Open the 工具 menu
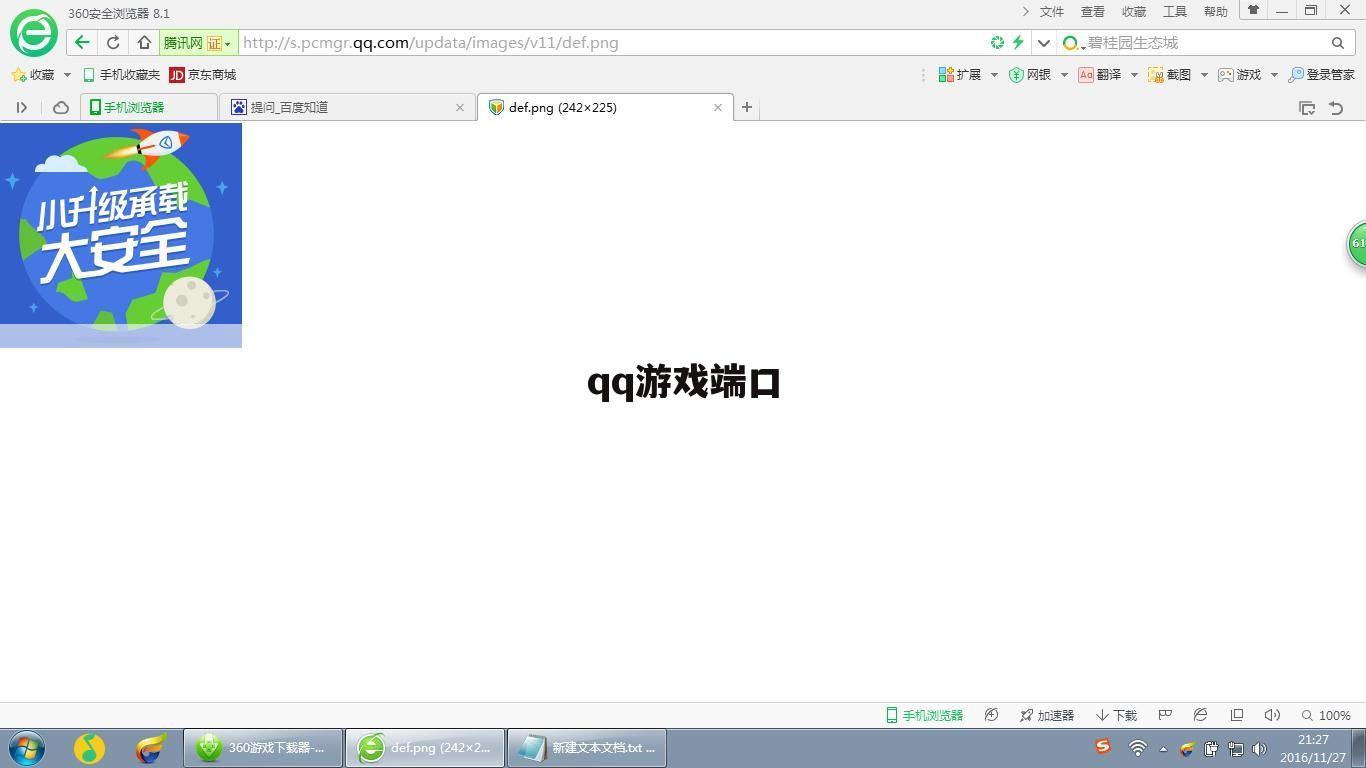This screenshot has width=1366, height=768. click(1175, 12)
